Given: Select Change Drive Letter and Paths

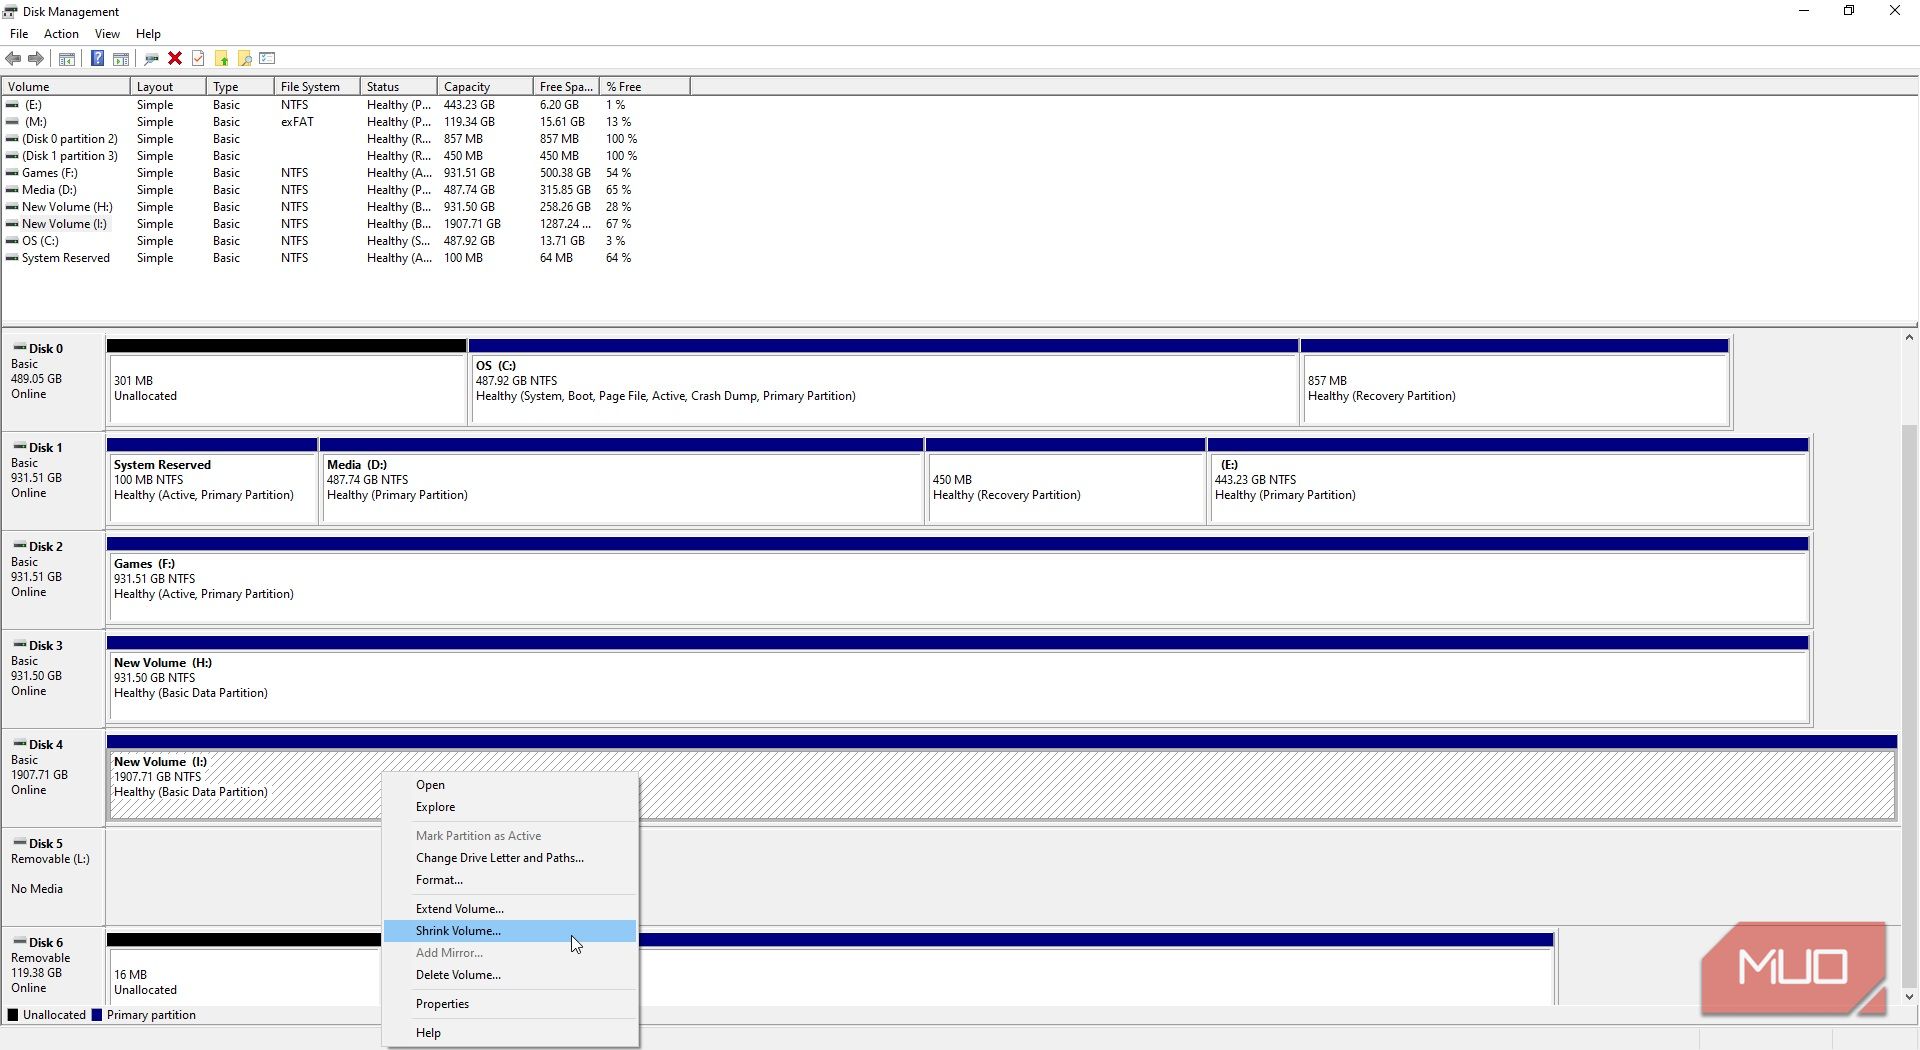Looking at the screenshot, I should [510, 858].
